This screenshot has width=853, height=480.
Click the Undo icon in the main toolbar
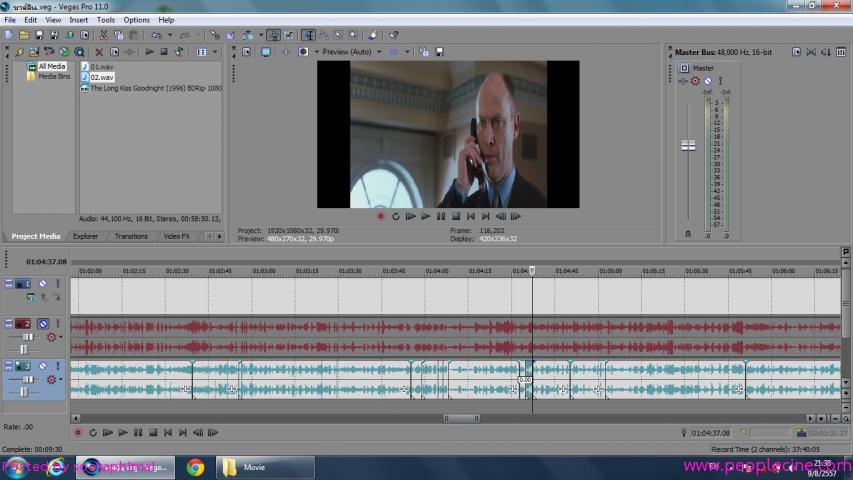tap(157, 35)
